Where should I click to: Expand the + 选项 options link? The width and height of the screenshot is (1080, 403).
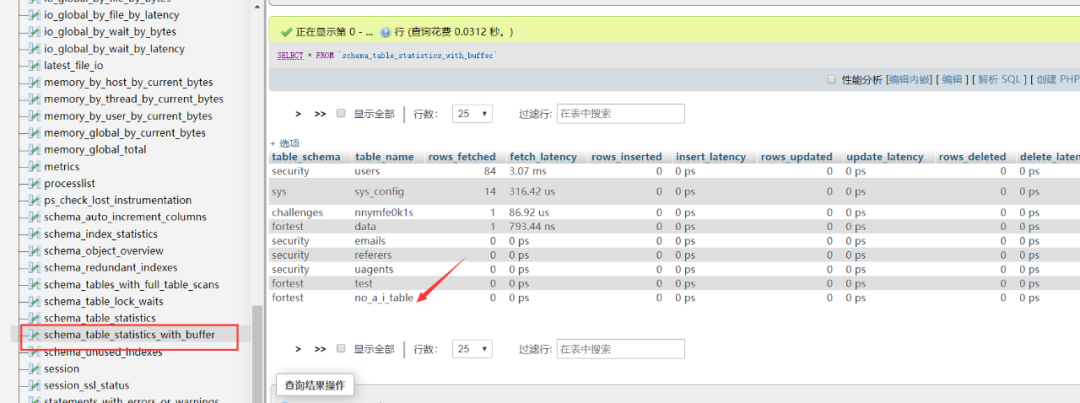pos(285,143)
